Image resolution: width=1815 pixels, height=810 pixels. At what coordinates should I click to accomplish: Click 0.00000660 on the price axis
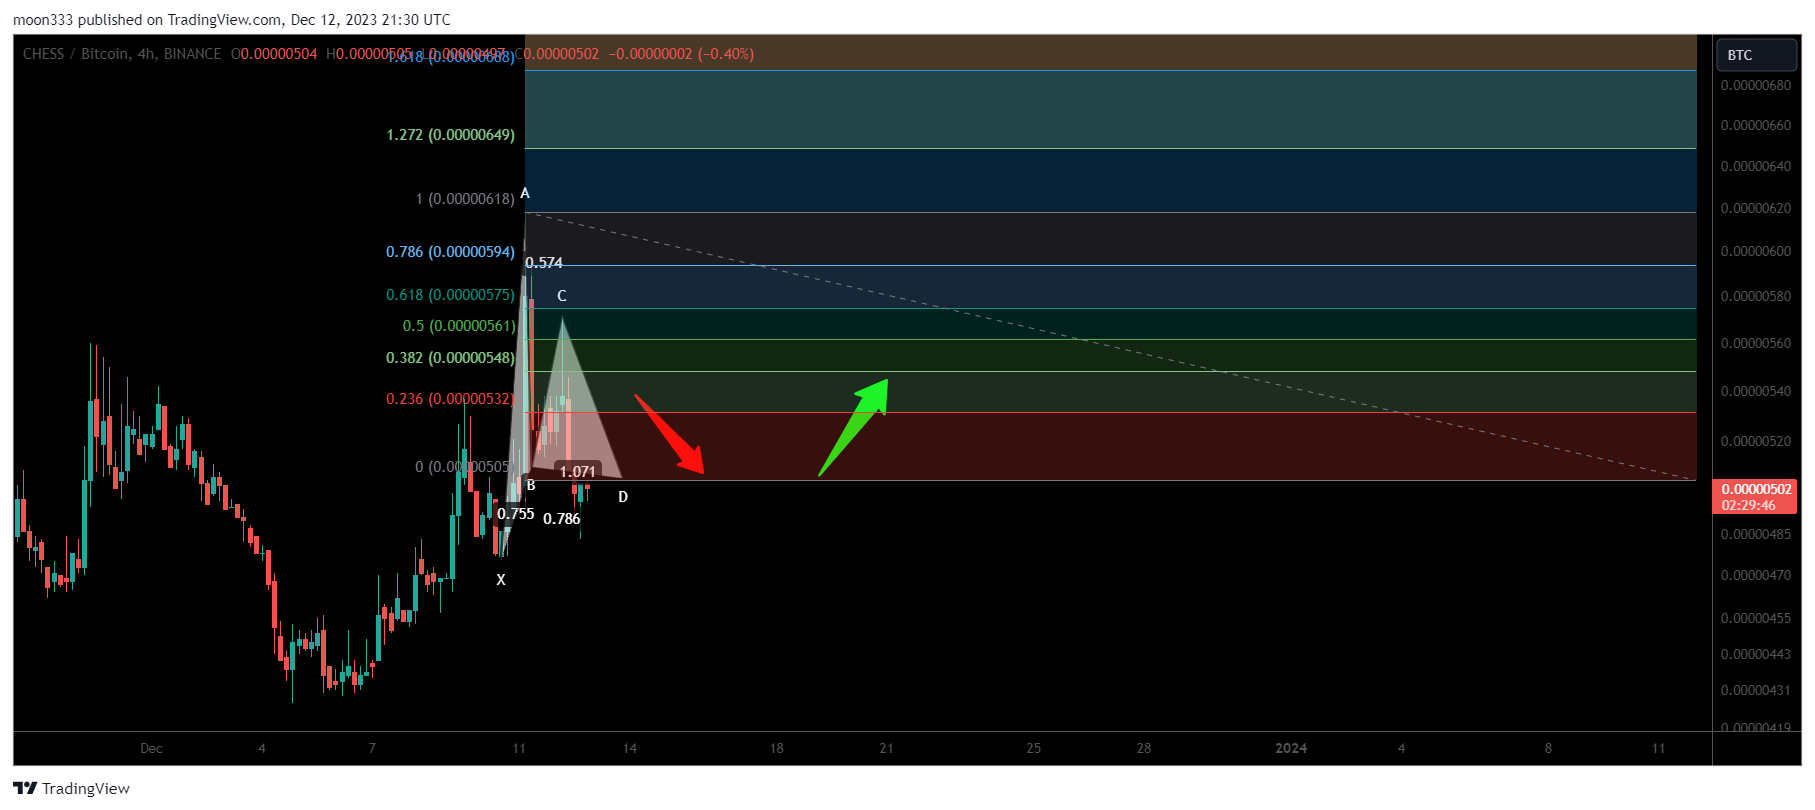(x=1756, y=126)
